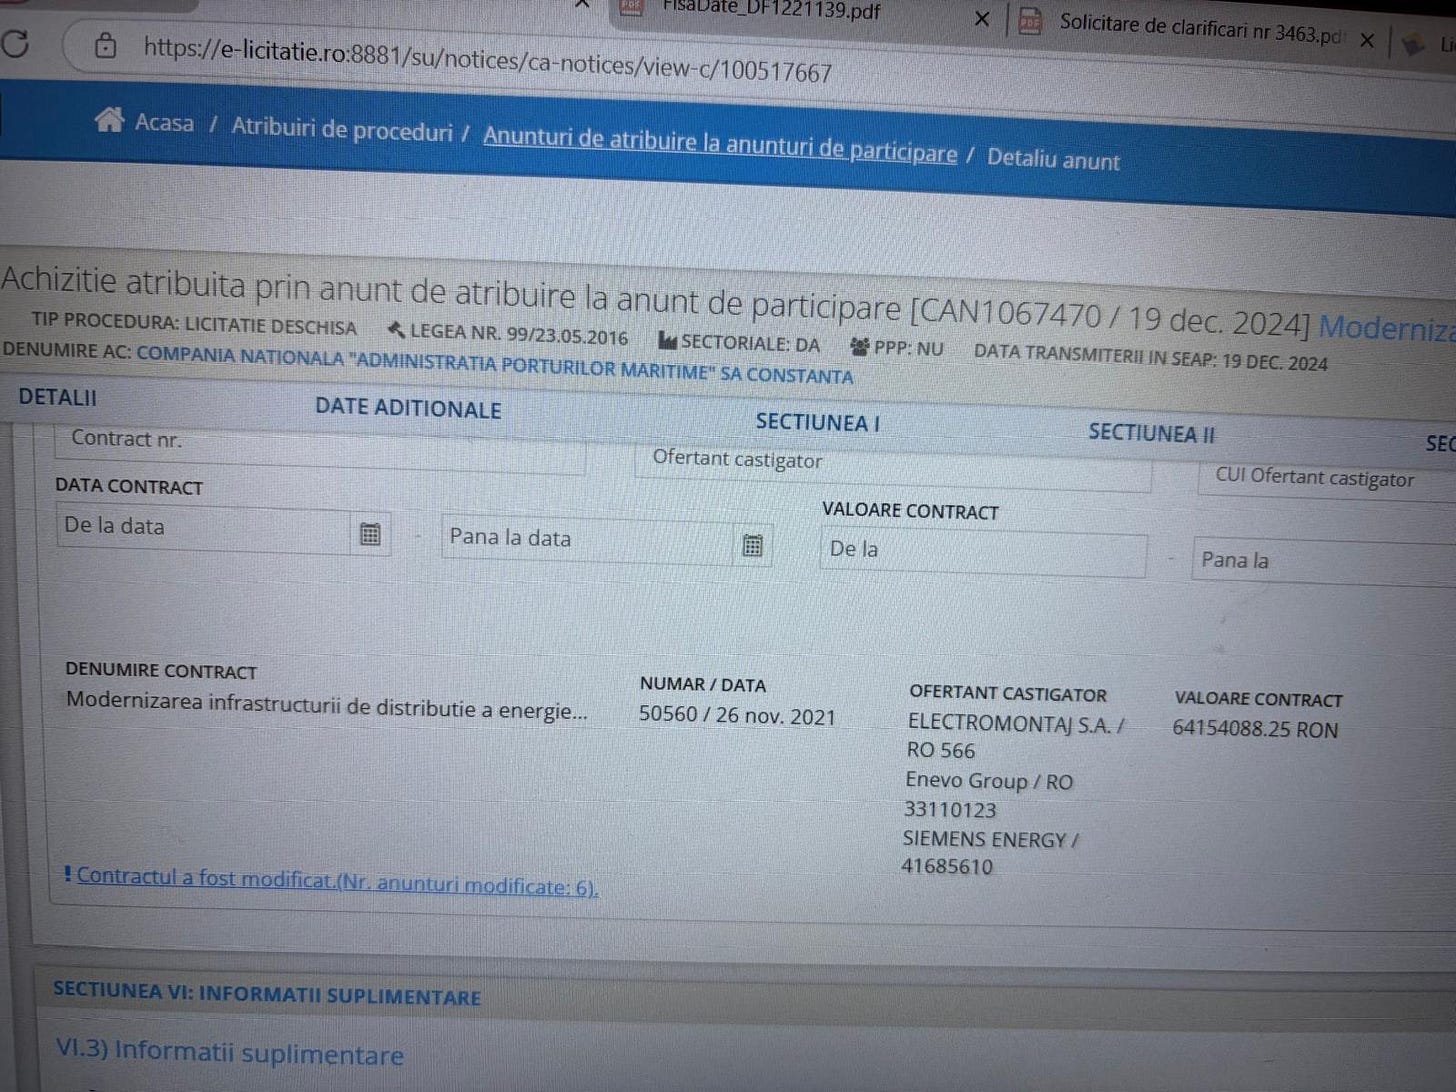Jump to SECTIUNEA I tab
The width and height of the screenshot is (1456, 1092).
pyautogui.click(x=818, y=422)
